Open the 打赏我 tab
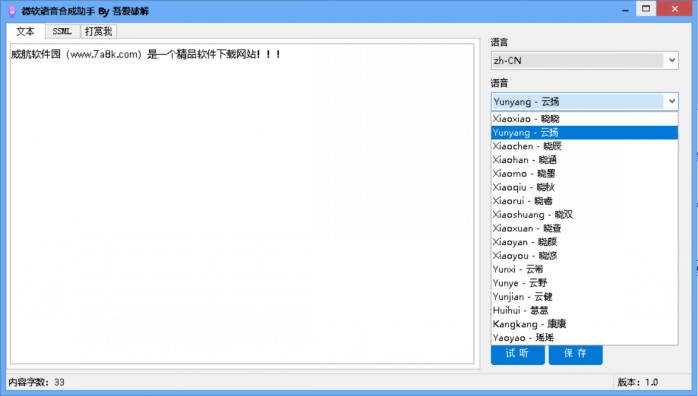This screenshot has height=396, width=698. (98, 32)
